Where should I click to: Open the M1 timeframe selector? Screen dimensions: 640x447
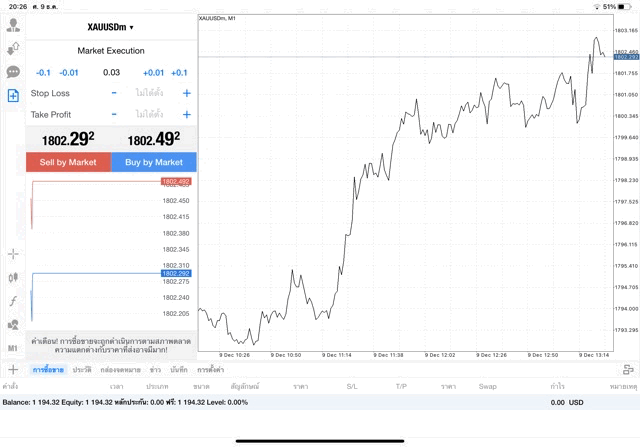coord(13,348)
